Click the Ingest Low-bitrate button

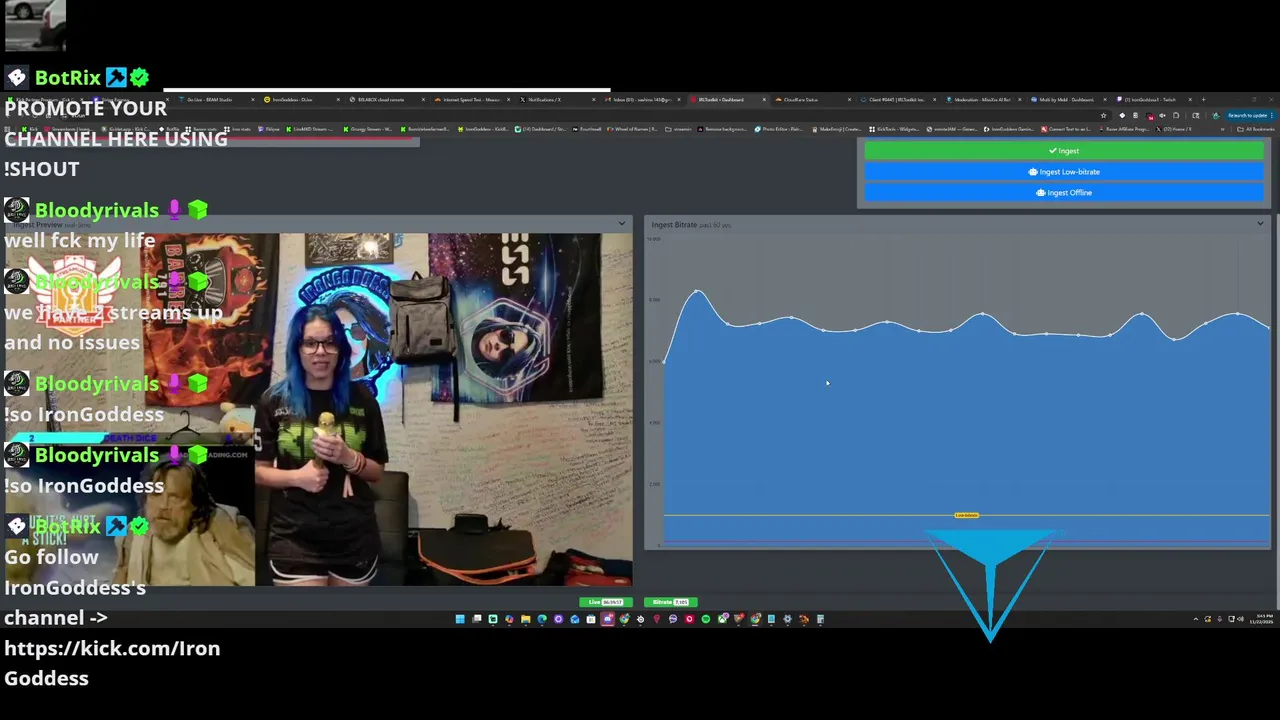pos(1064,172)
